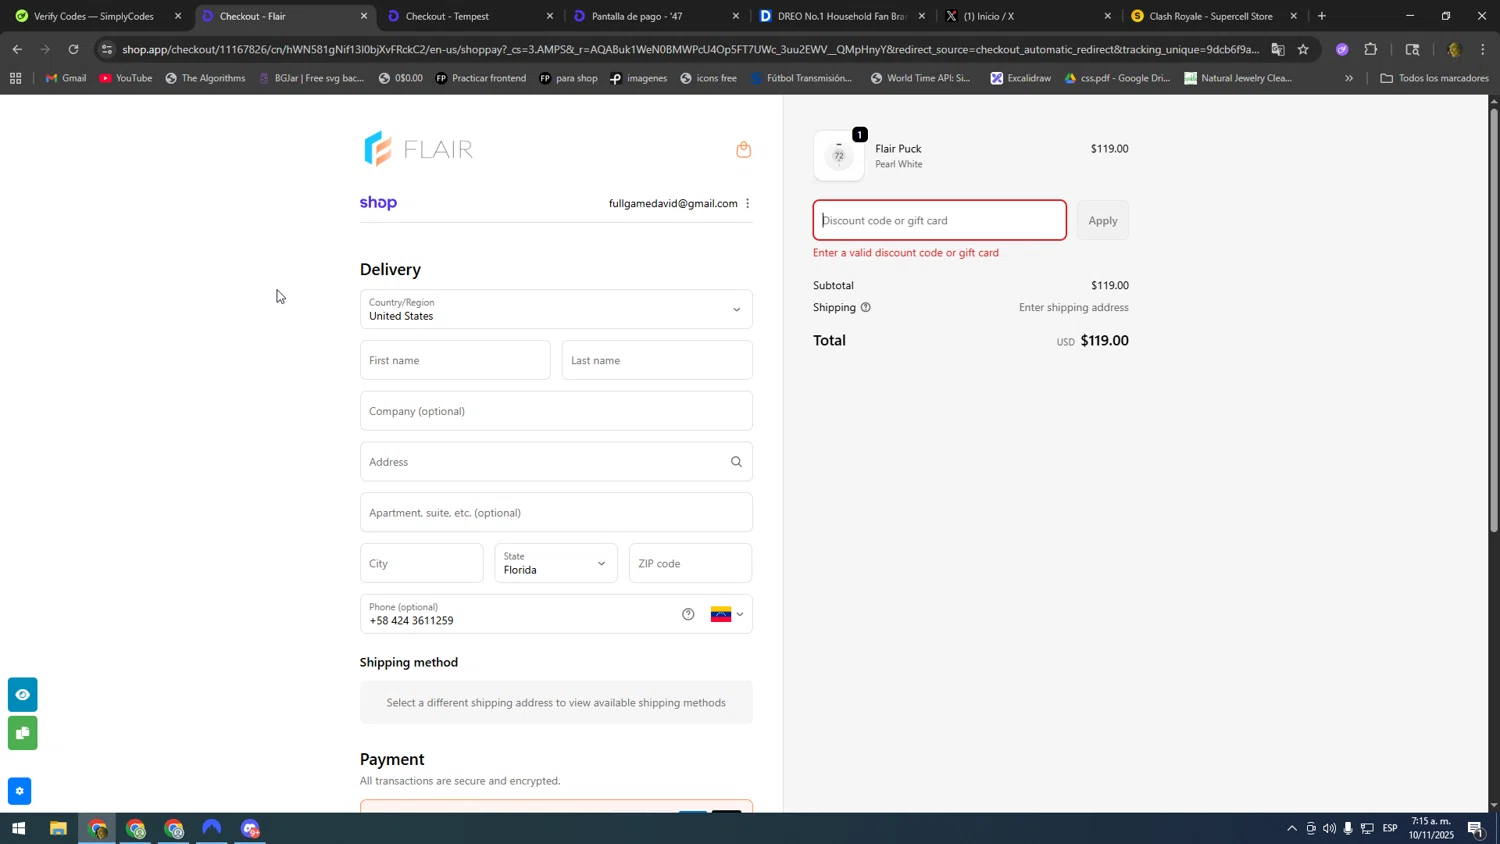This screenshot has height=844, width=1500.
Task: Open notification center icon
Action: coord(1476,829)
